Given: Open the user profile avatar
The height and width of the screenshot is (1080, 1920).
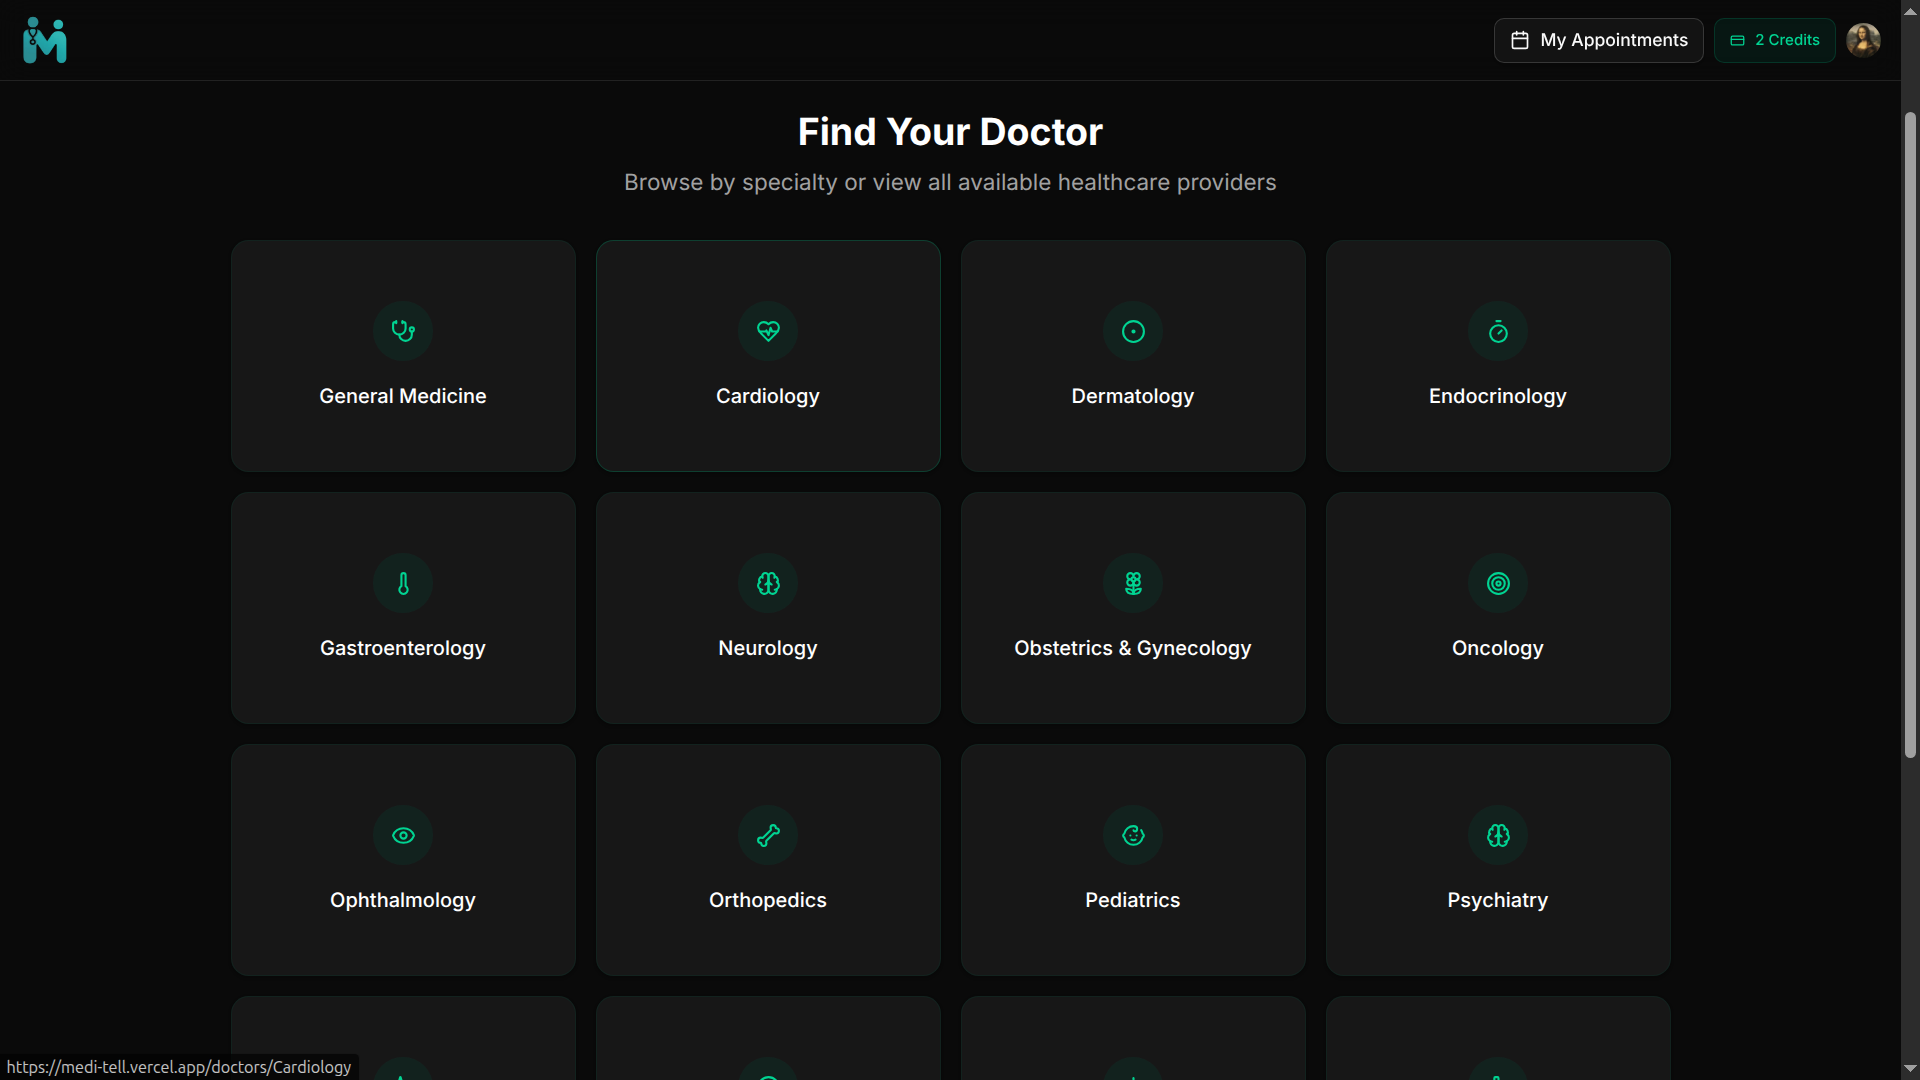Looking at the screenshot, I should coord(1863,40).
